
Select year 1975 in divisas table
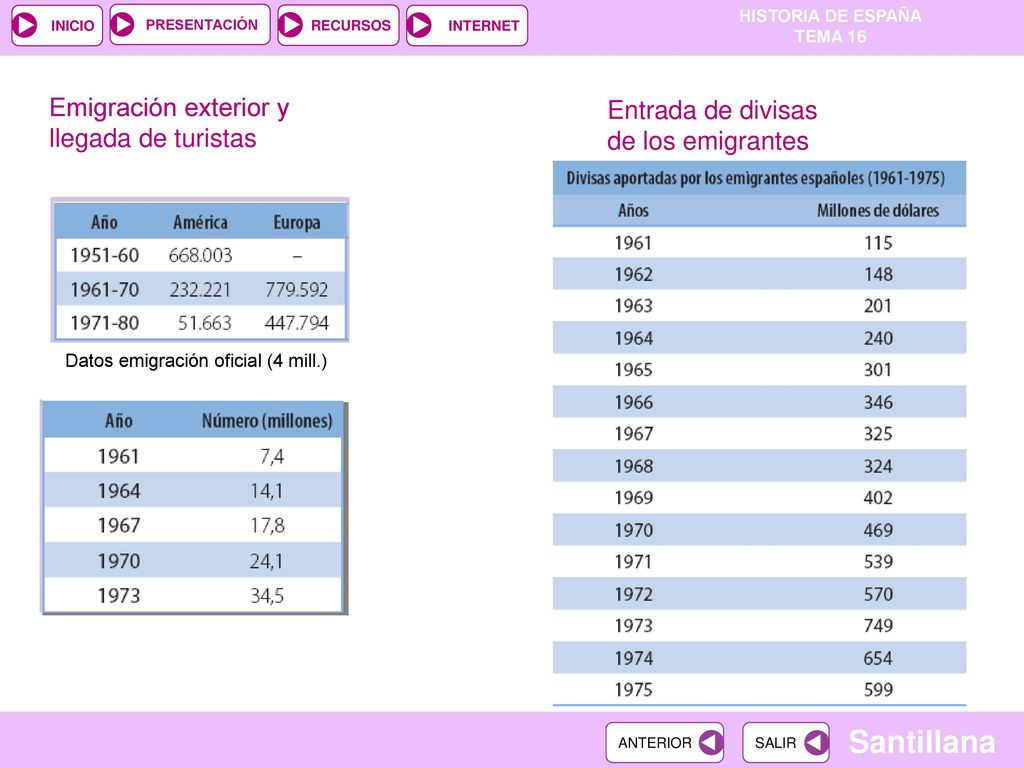633,690
